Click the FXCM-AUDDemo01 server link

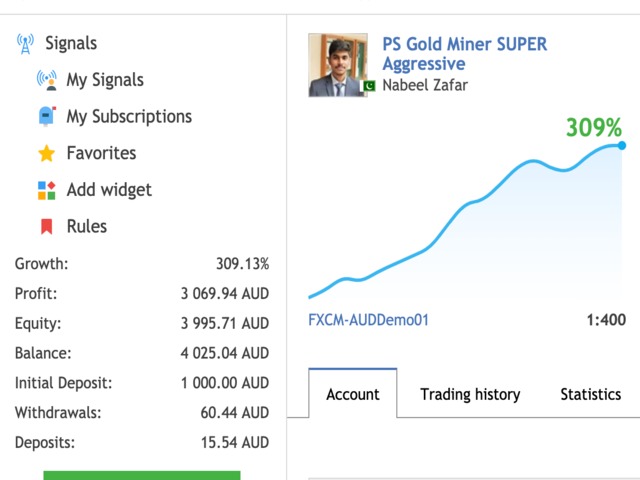(x=369, y=321)
